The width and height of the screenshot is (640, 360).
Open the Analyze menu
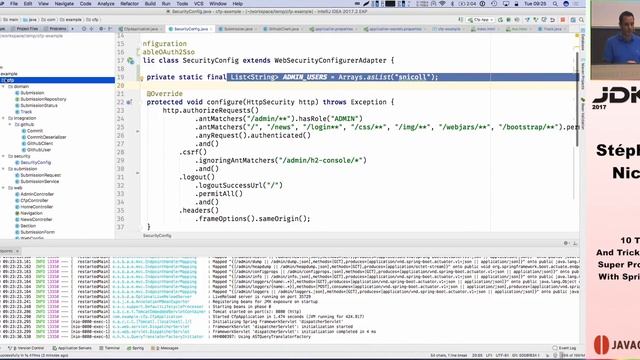(x=106, y=4)
